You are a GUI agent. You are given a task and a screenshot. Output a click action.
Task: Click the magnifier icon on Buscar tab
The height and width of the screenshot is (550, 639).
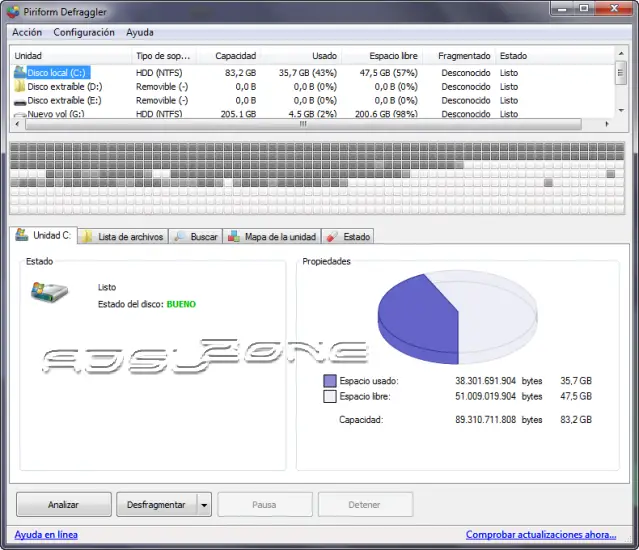[x=180, y=236]
